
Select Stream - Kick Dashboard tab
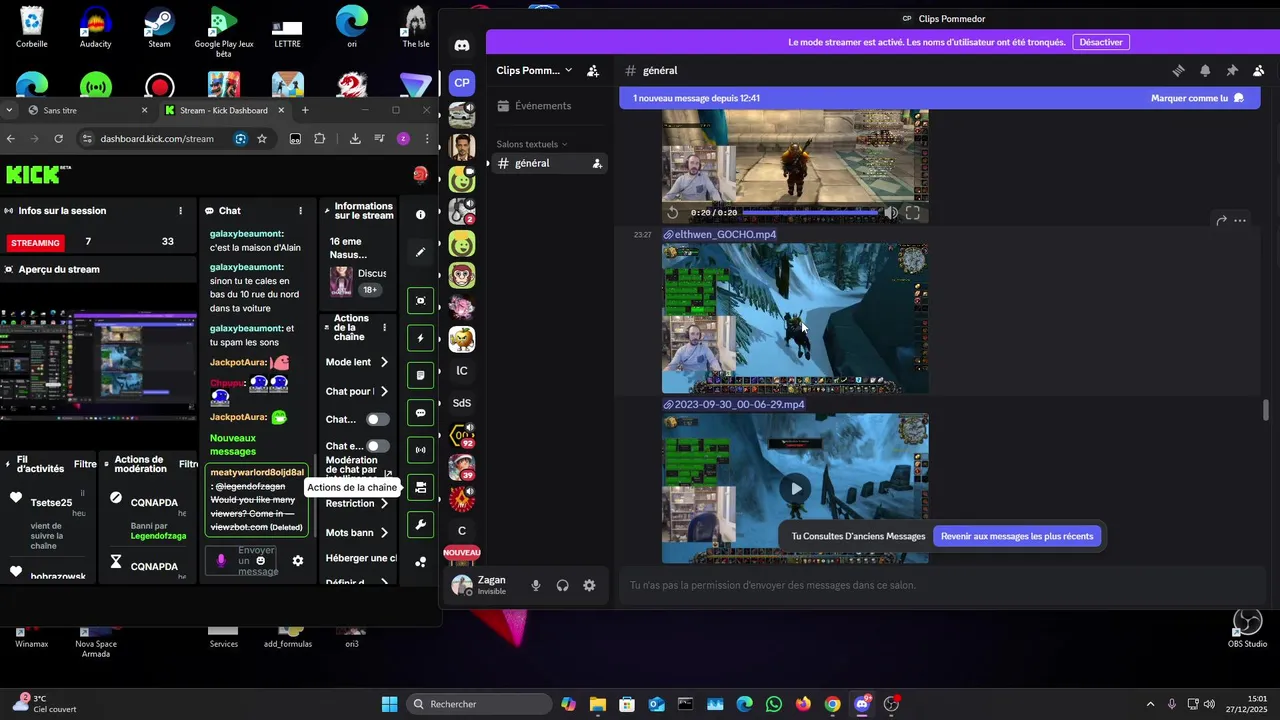224,110
